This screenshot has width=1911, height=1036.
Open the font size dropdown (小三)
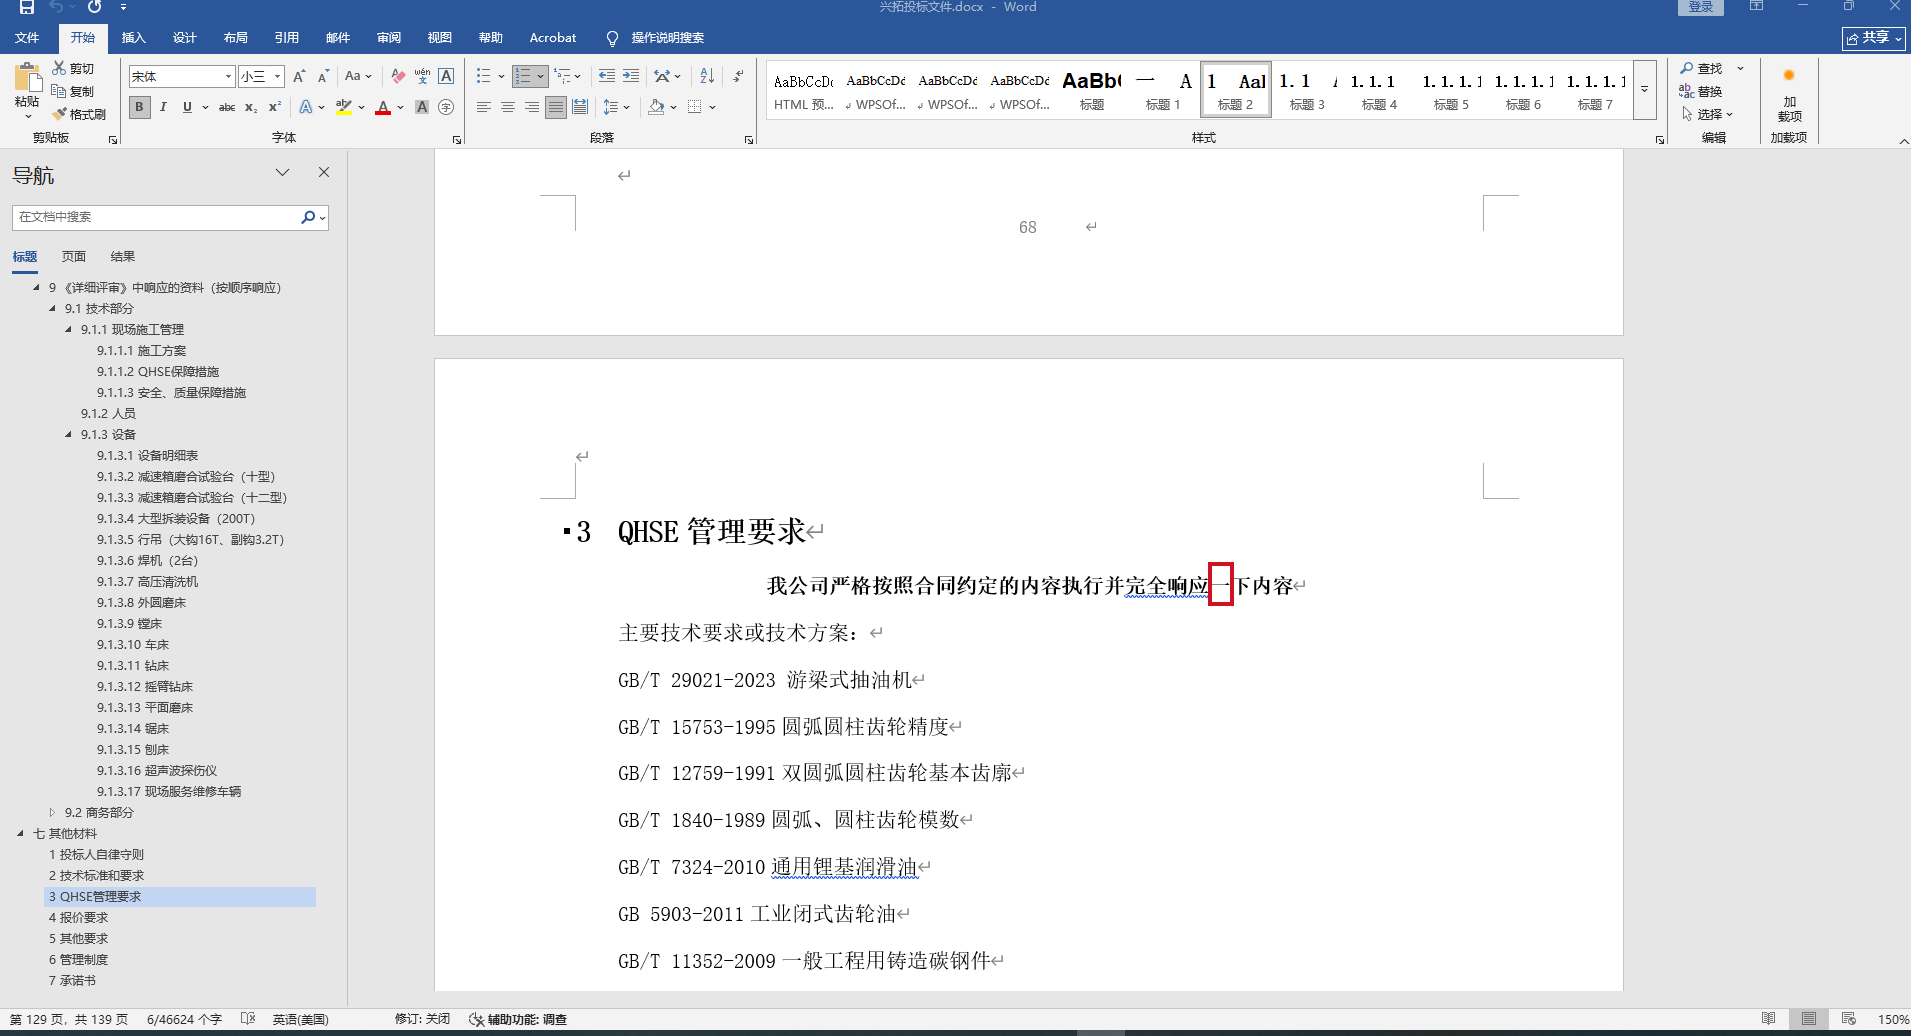[277, 76]
